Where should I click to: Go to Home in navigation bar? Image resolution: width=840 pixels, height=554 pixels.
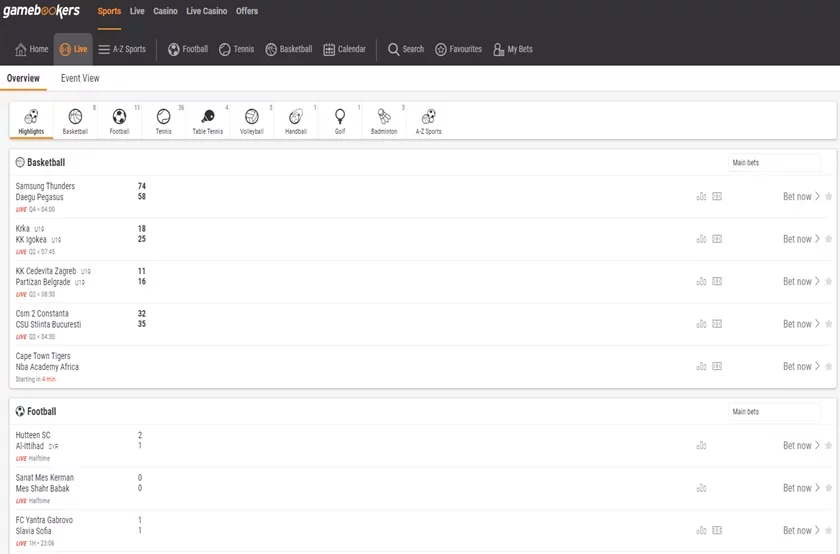click(x=32, y=49)
